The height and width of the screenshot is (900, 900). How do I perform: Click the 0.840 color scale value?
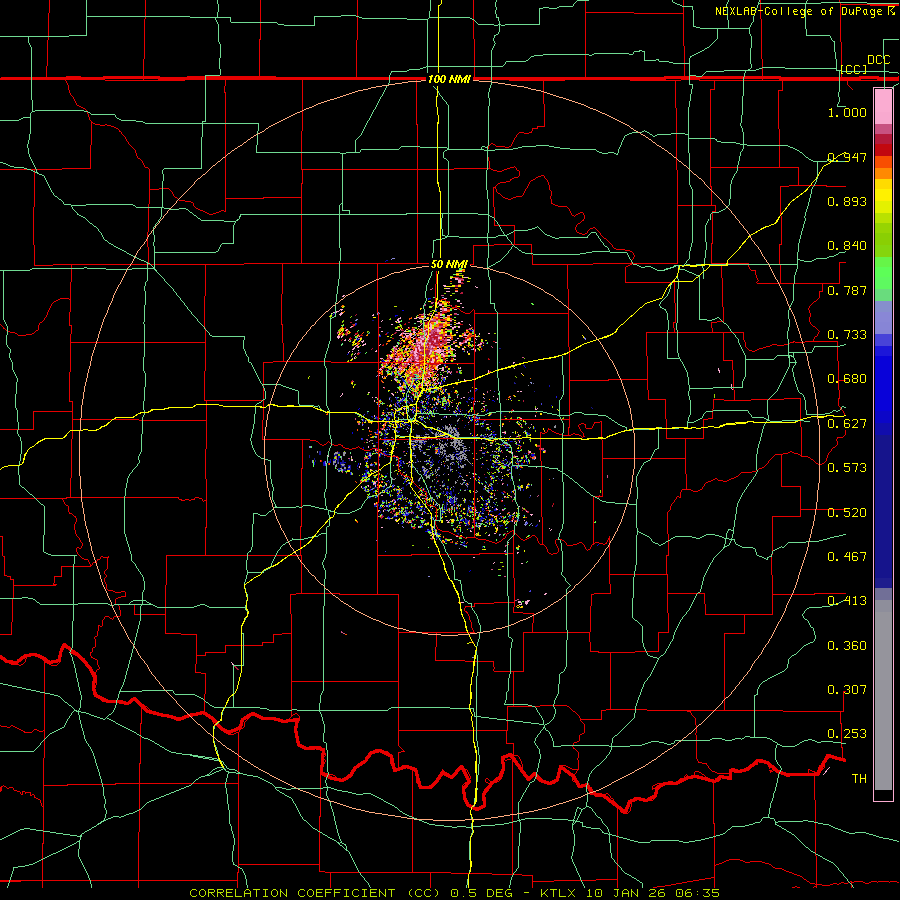847,246
